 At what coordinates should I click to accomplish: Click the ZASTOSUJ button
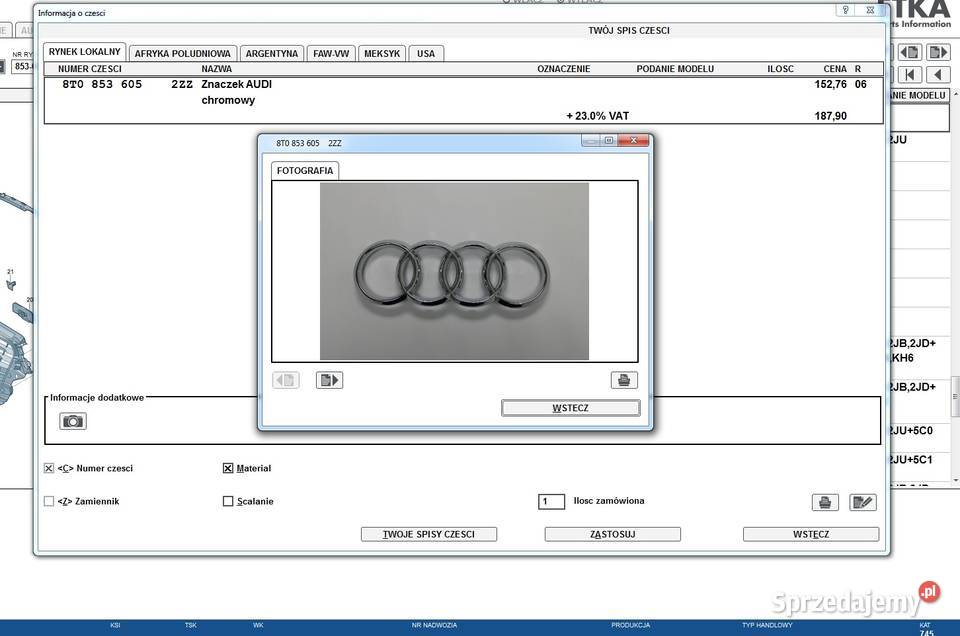tap(613, 534)
